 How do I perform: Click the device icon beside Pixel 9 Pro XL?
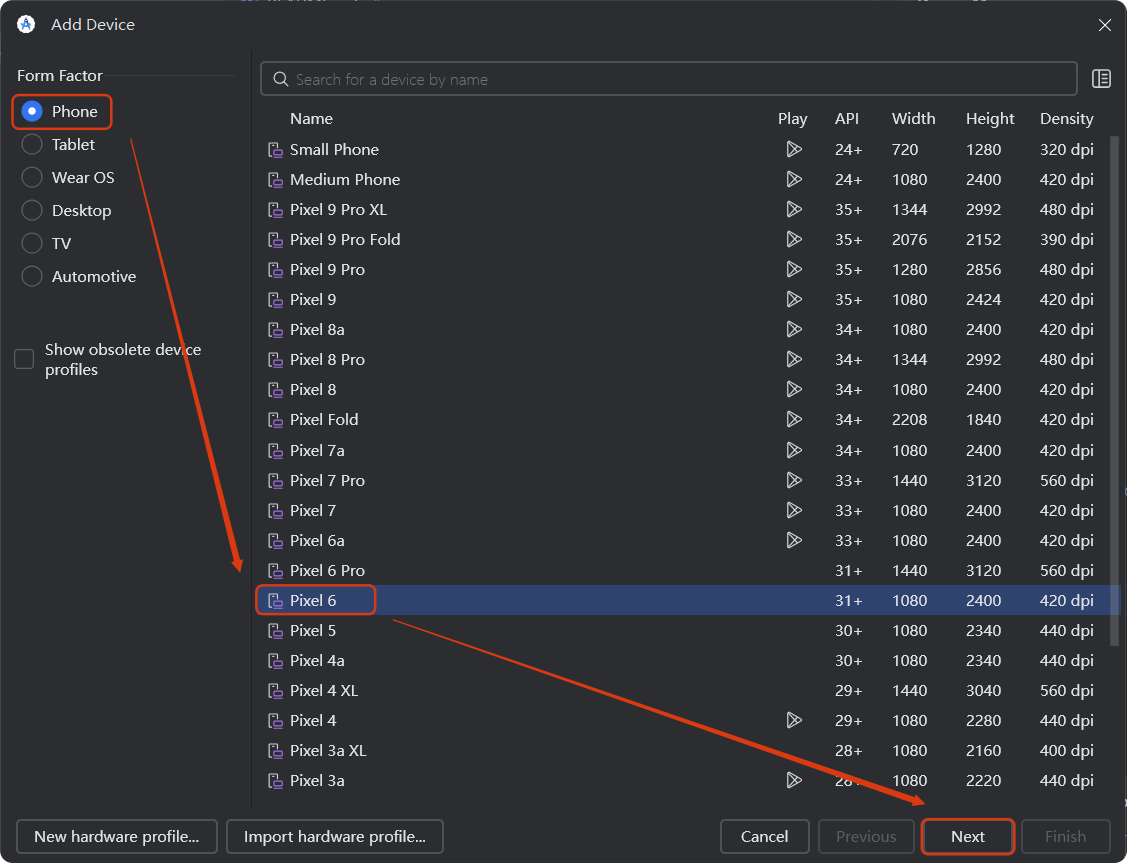pos(275,210)
